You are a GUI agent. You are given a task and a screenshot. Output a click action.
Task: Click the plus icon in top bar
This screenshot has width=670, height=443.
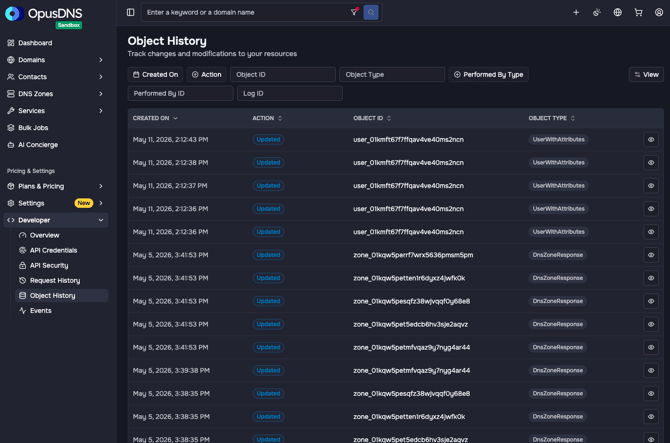coord(576,12)
